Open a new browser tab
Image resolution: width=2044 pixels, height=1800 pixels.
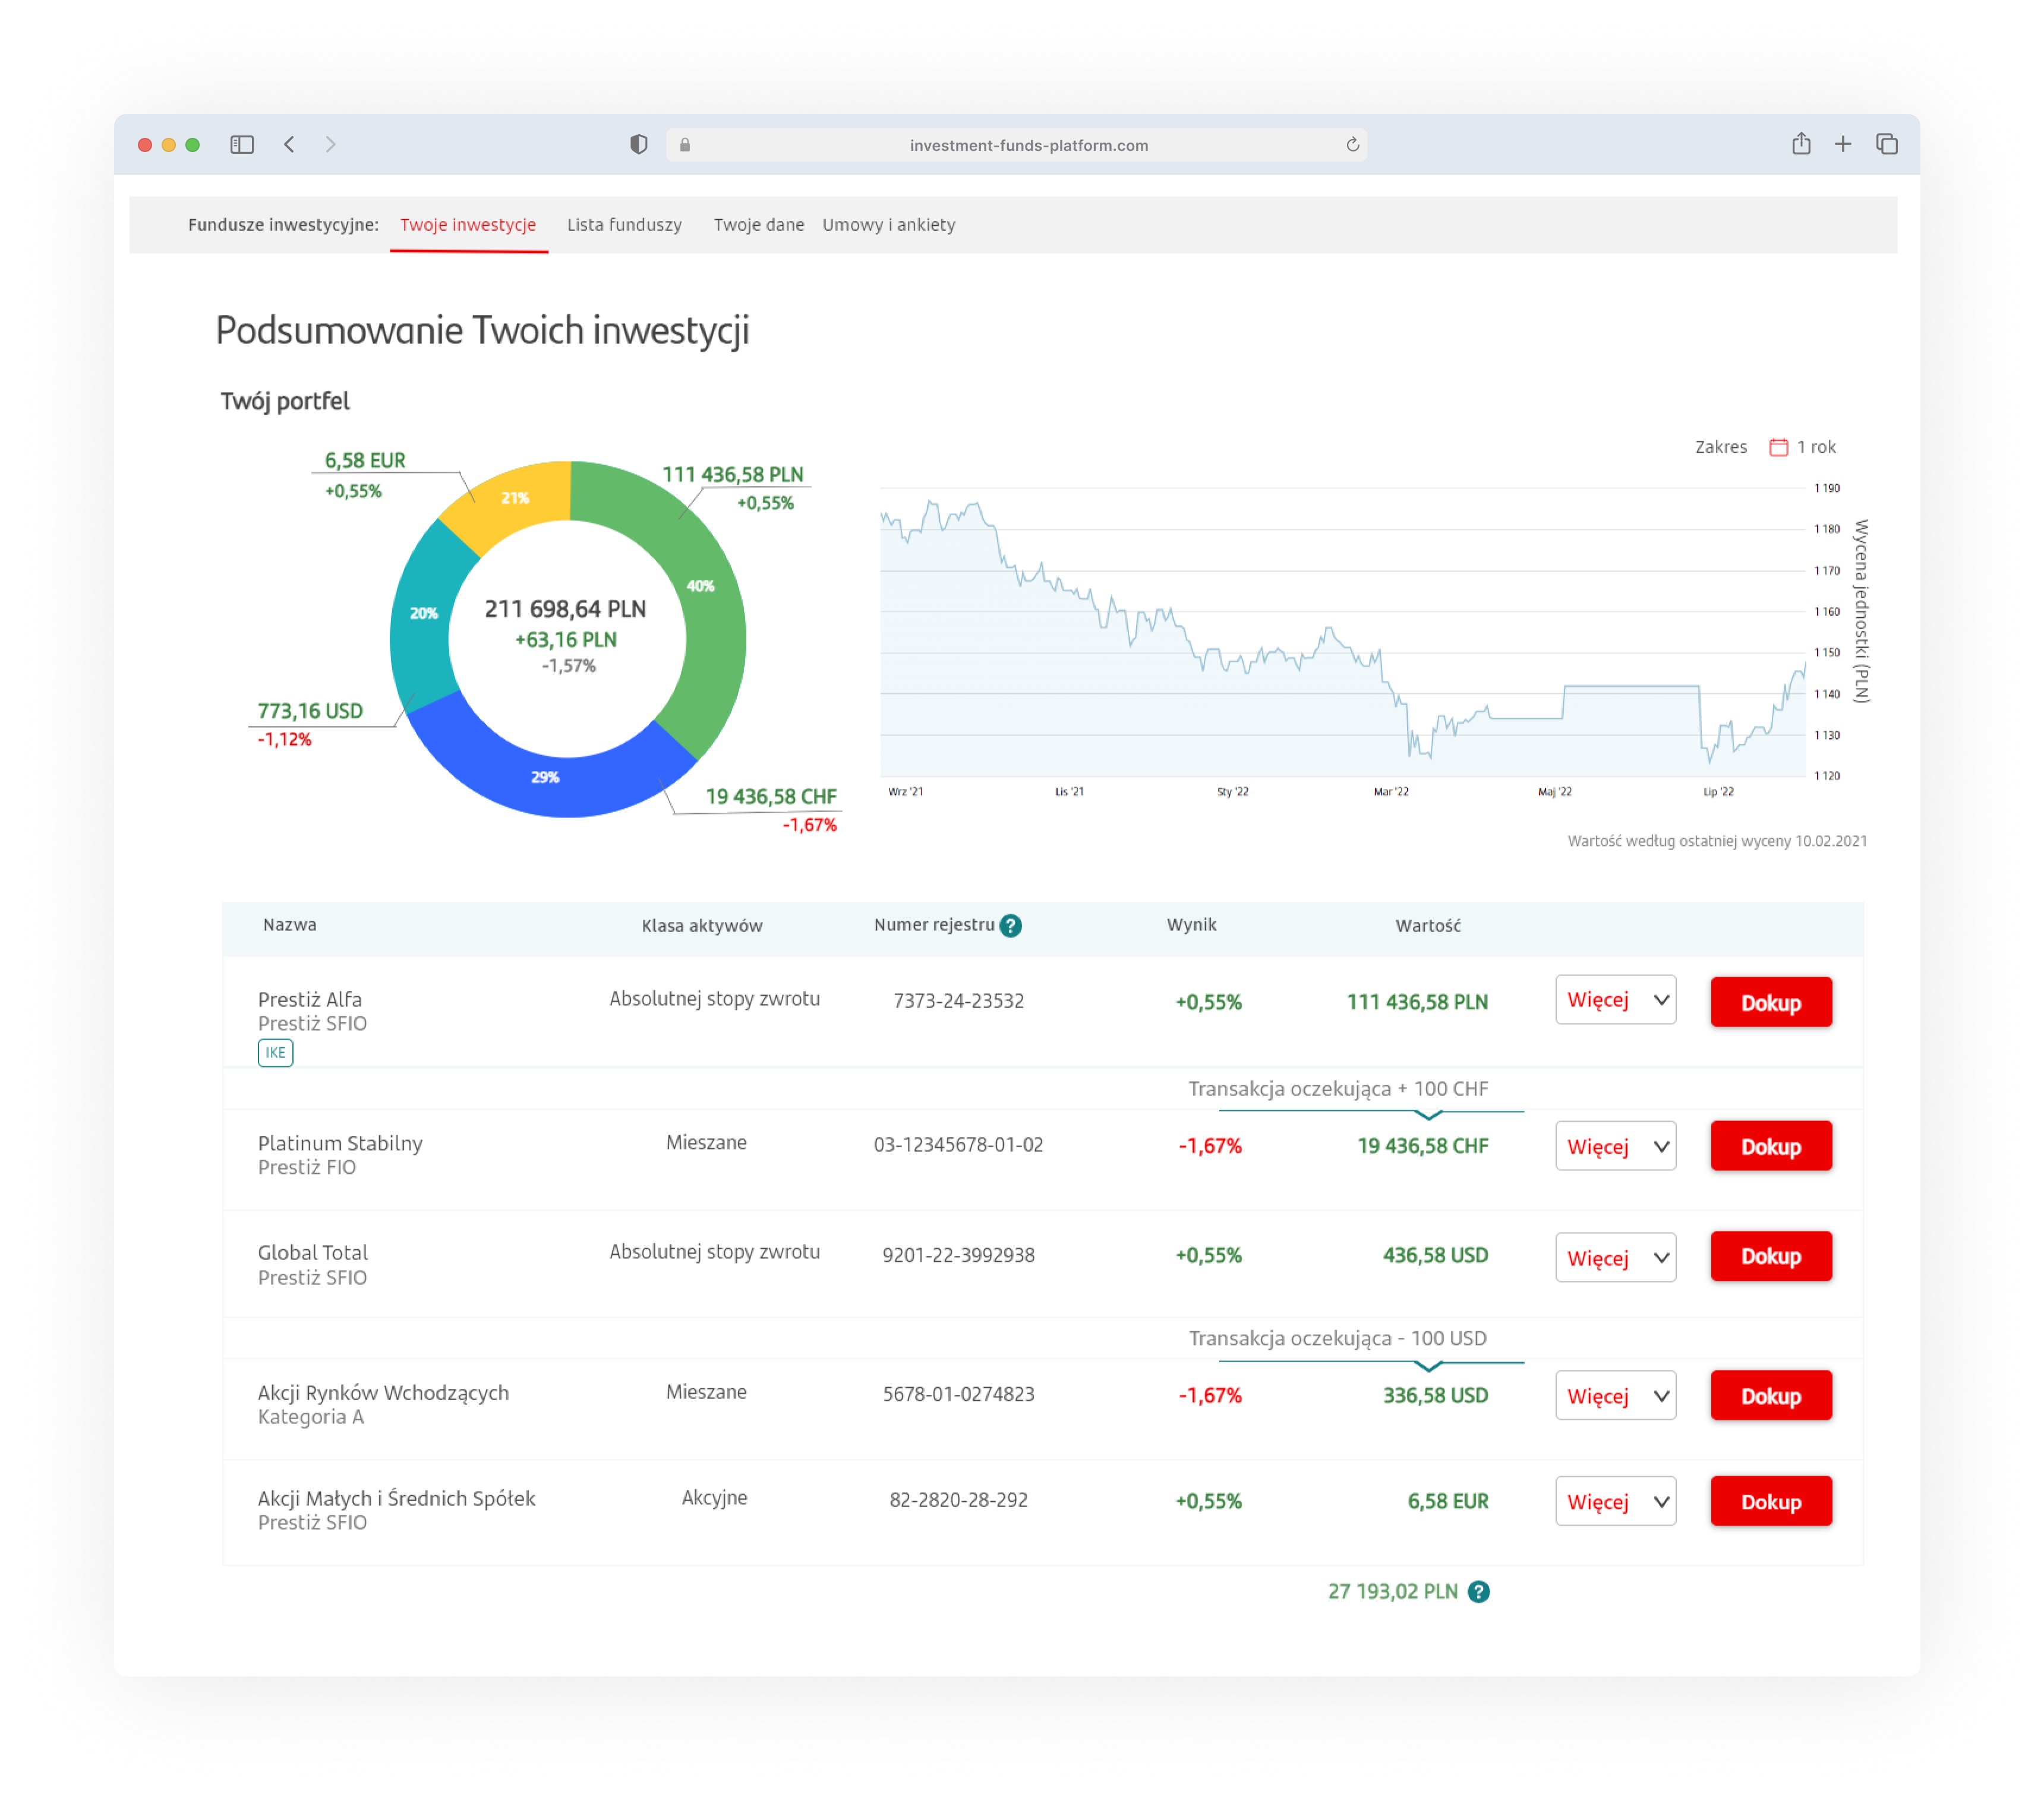pyautogui.click(x=1843, y=145)
